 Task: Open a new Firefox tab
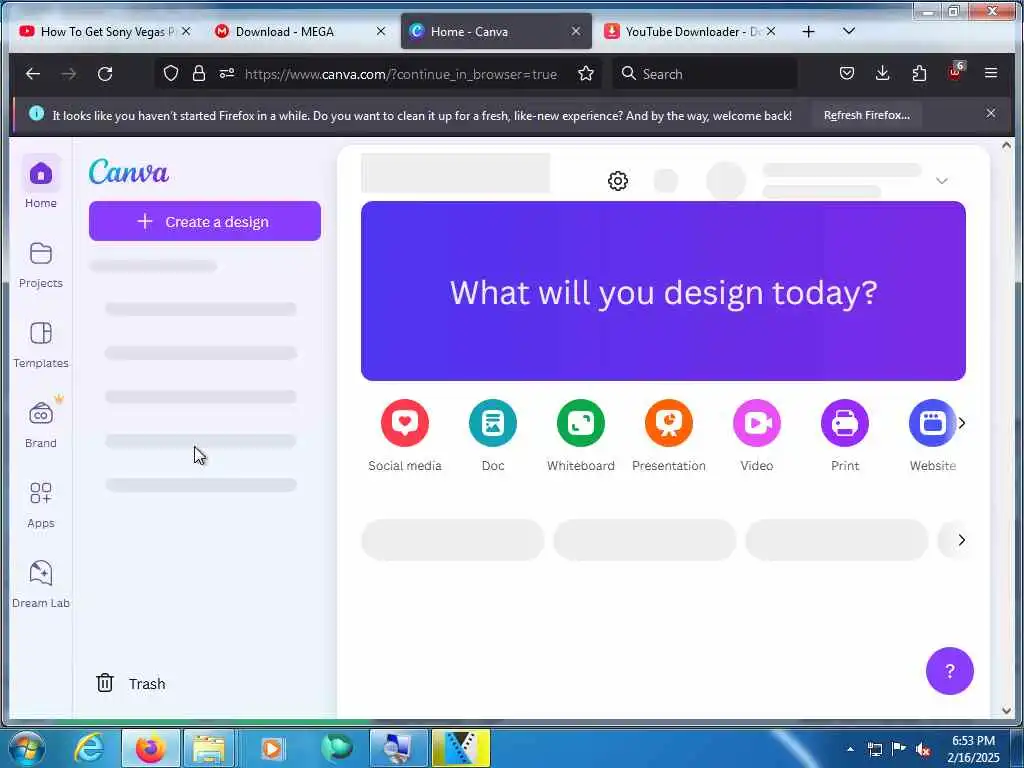[x=808, y=31]
